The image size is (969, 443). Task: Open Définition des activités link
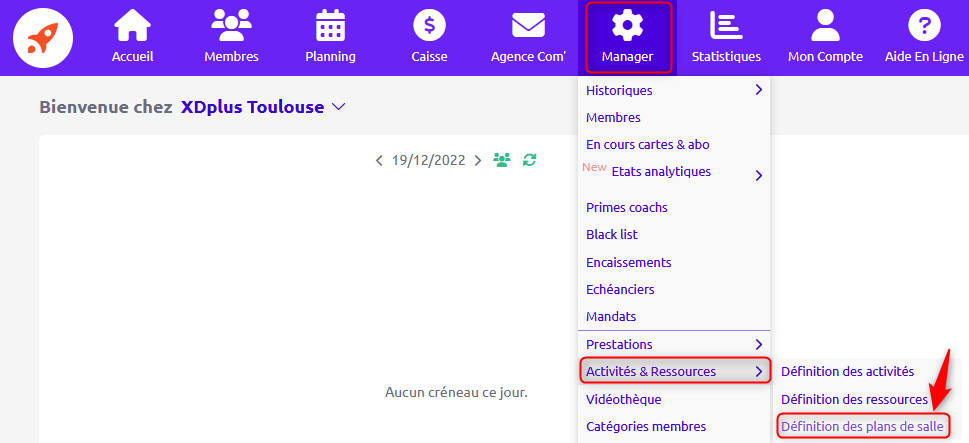click(847, 371)
